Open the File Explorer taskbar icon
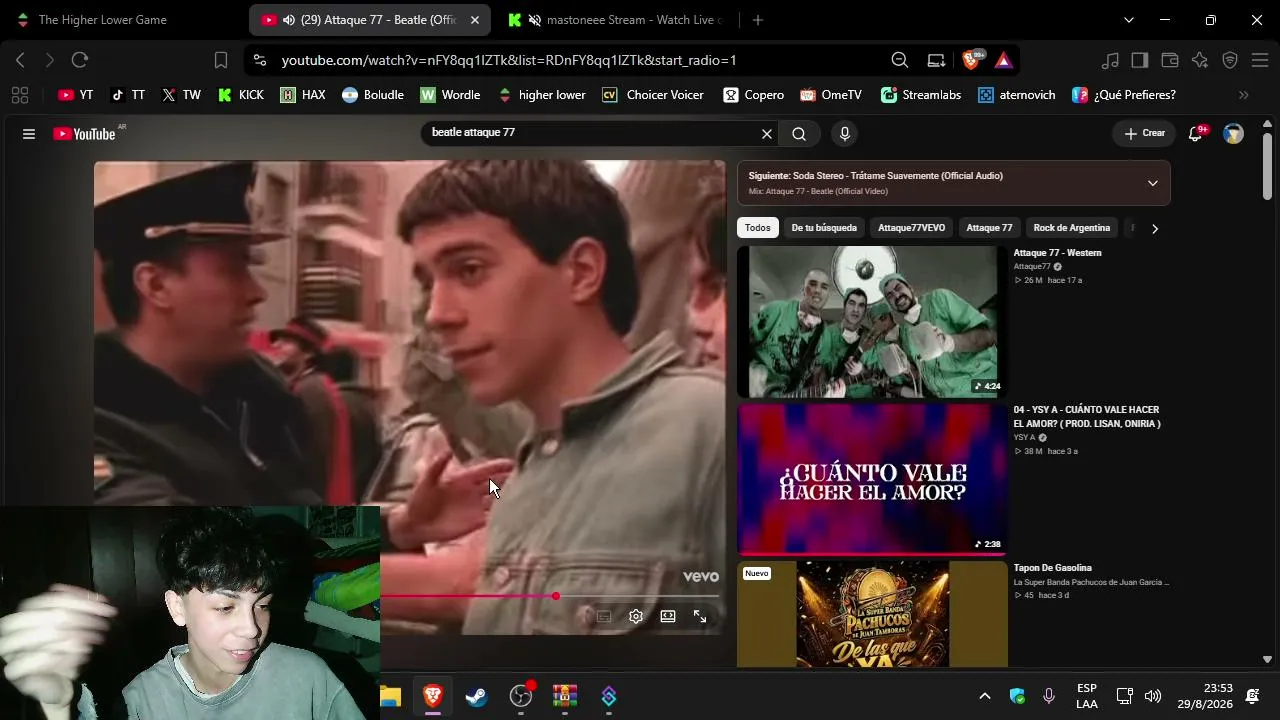This screenshot has height=720, width=1280. [390, 696]
